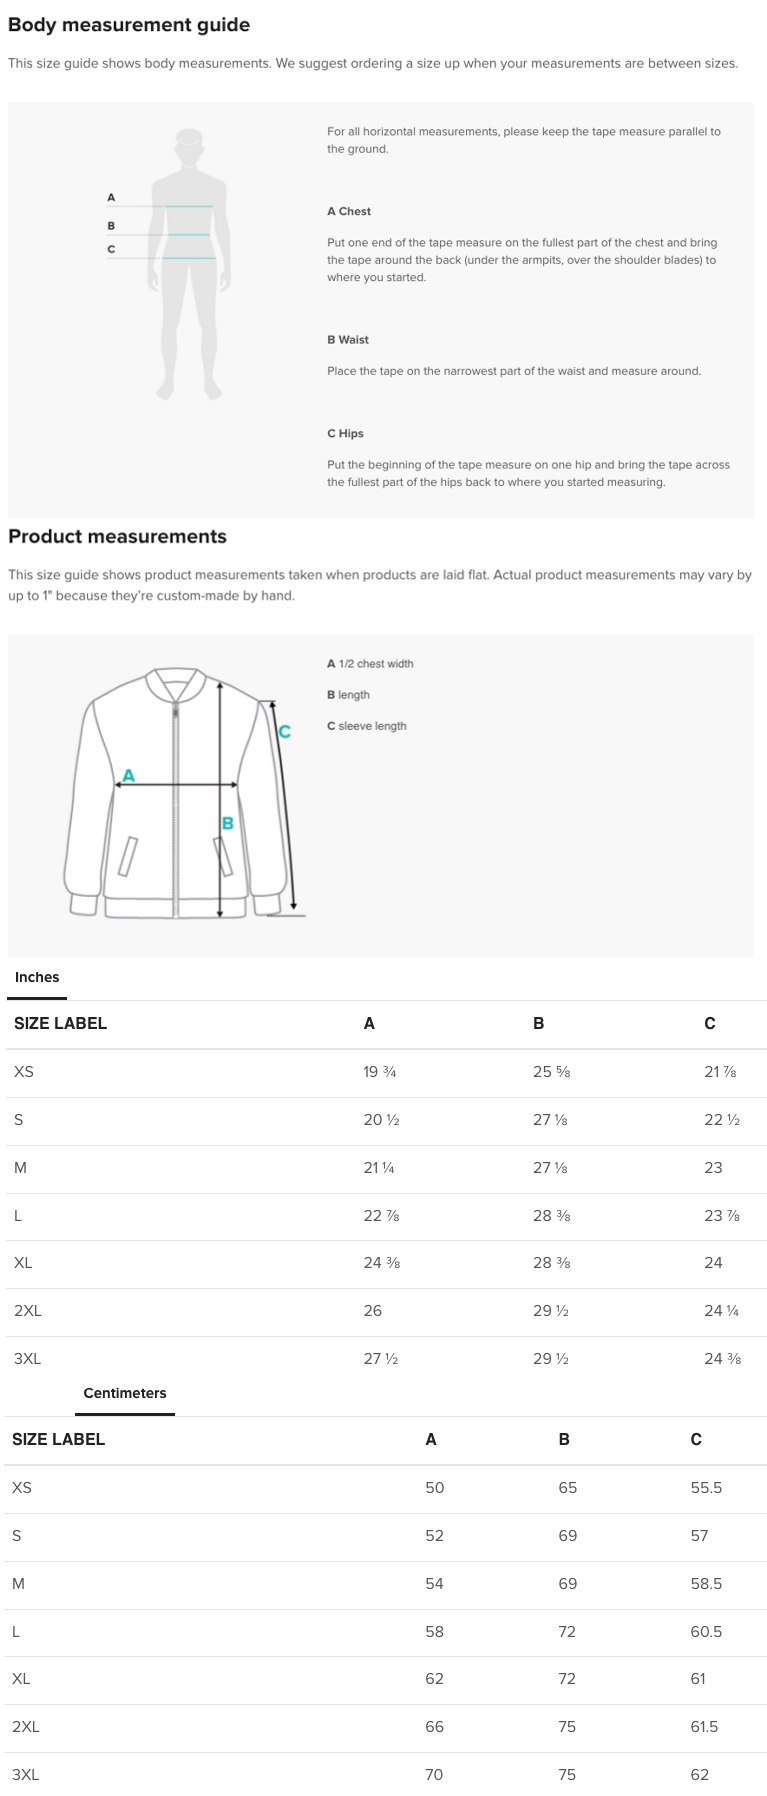Image resolution: width=767 pixels, height=1796 pixels.
Task: Switch to the Centimeters tab
Action: (x=125, y=1394)
